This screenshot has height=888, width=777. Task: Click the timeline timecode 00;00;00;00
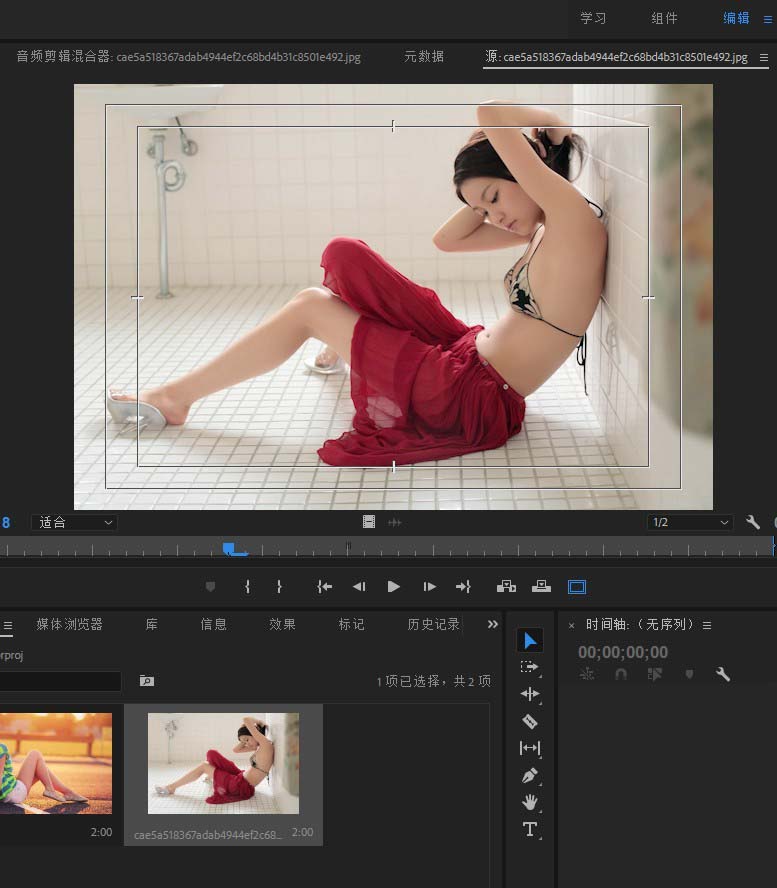click(x=623, y=652)
